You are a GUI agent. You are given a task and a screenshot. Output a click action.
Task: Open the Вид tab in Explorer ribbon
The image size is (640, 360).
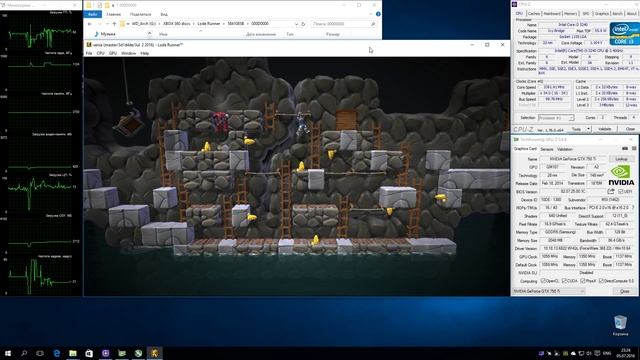click(164, 14)
